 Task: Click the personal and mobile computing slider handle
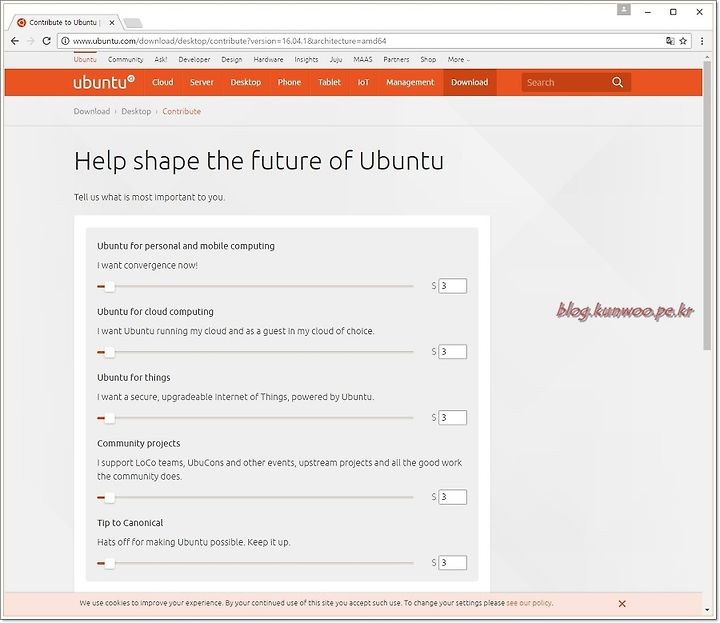tap(109, 286)
